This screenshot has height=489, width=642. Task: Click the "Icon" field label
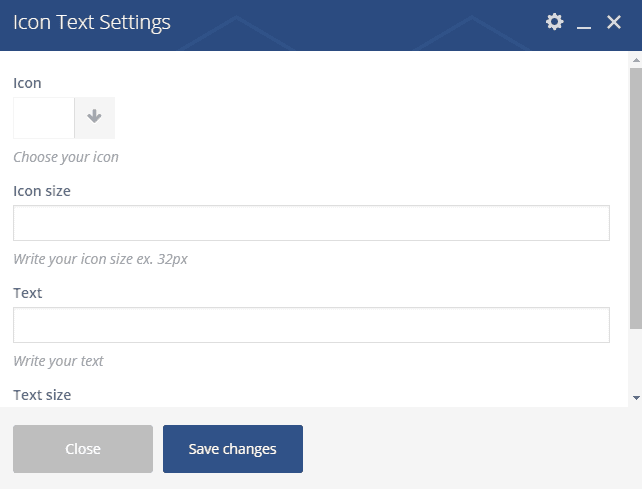point(27,83)
